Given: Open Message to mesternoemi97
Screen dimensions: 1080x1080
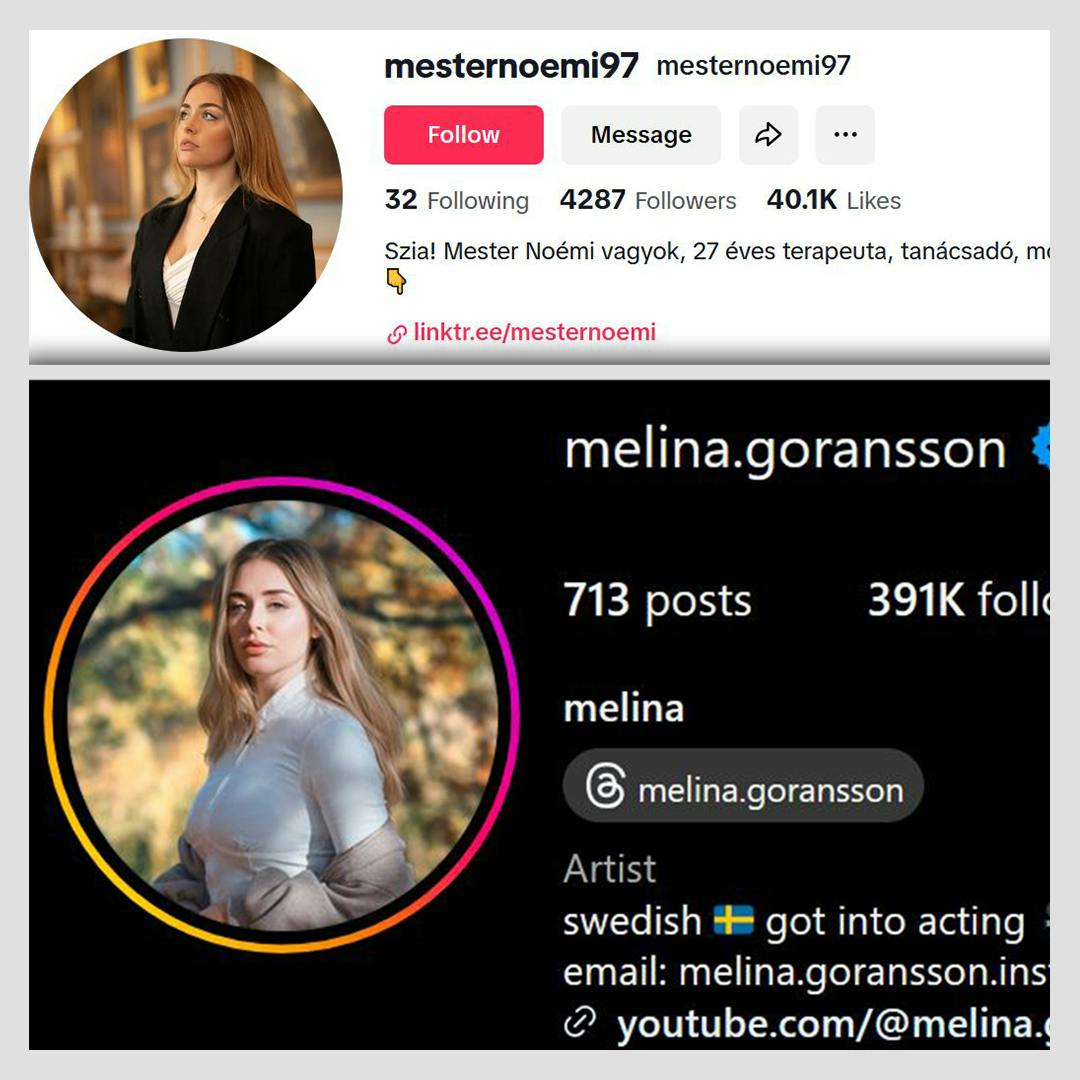Looking at the screenshot, I should click(641, 134).
